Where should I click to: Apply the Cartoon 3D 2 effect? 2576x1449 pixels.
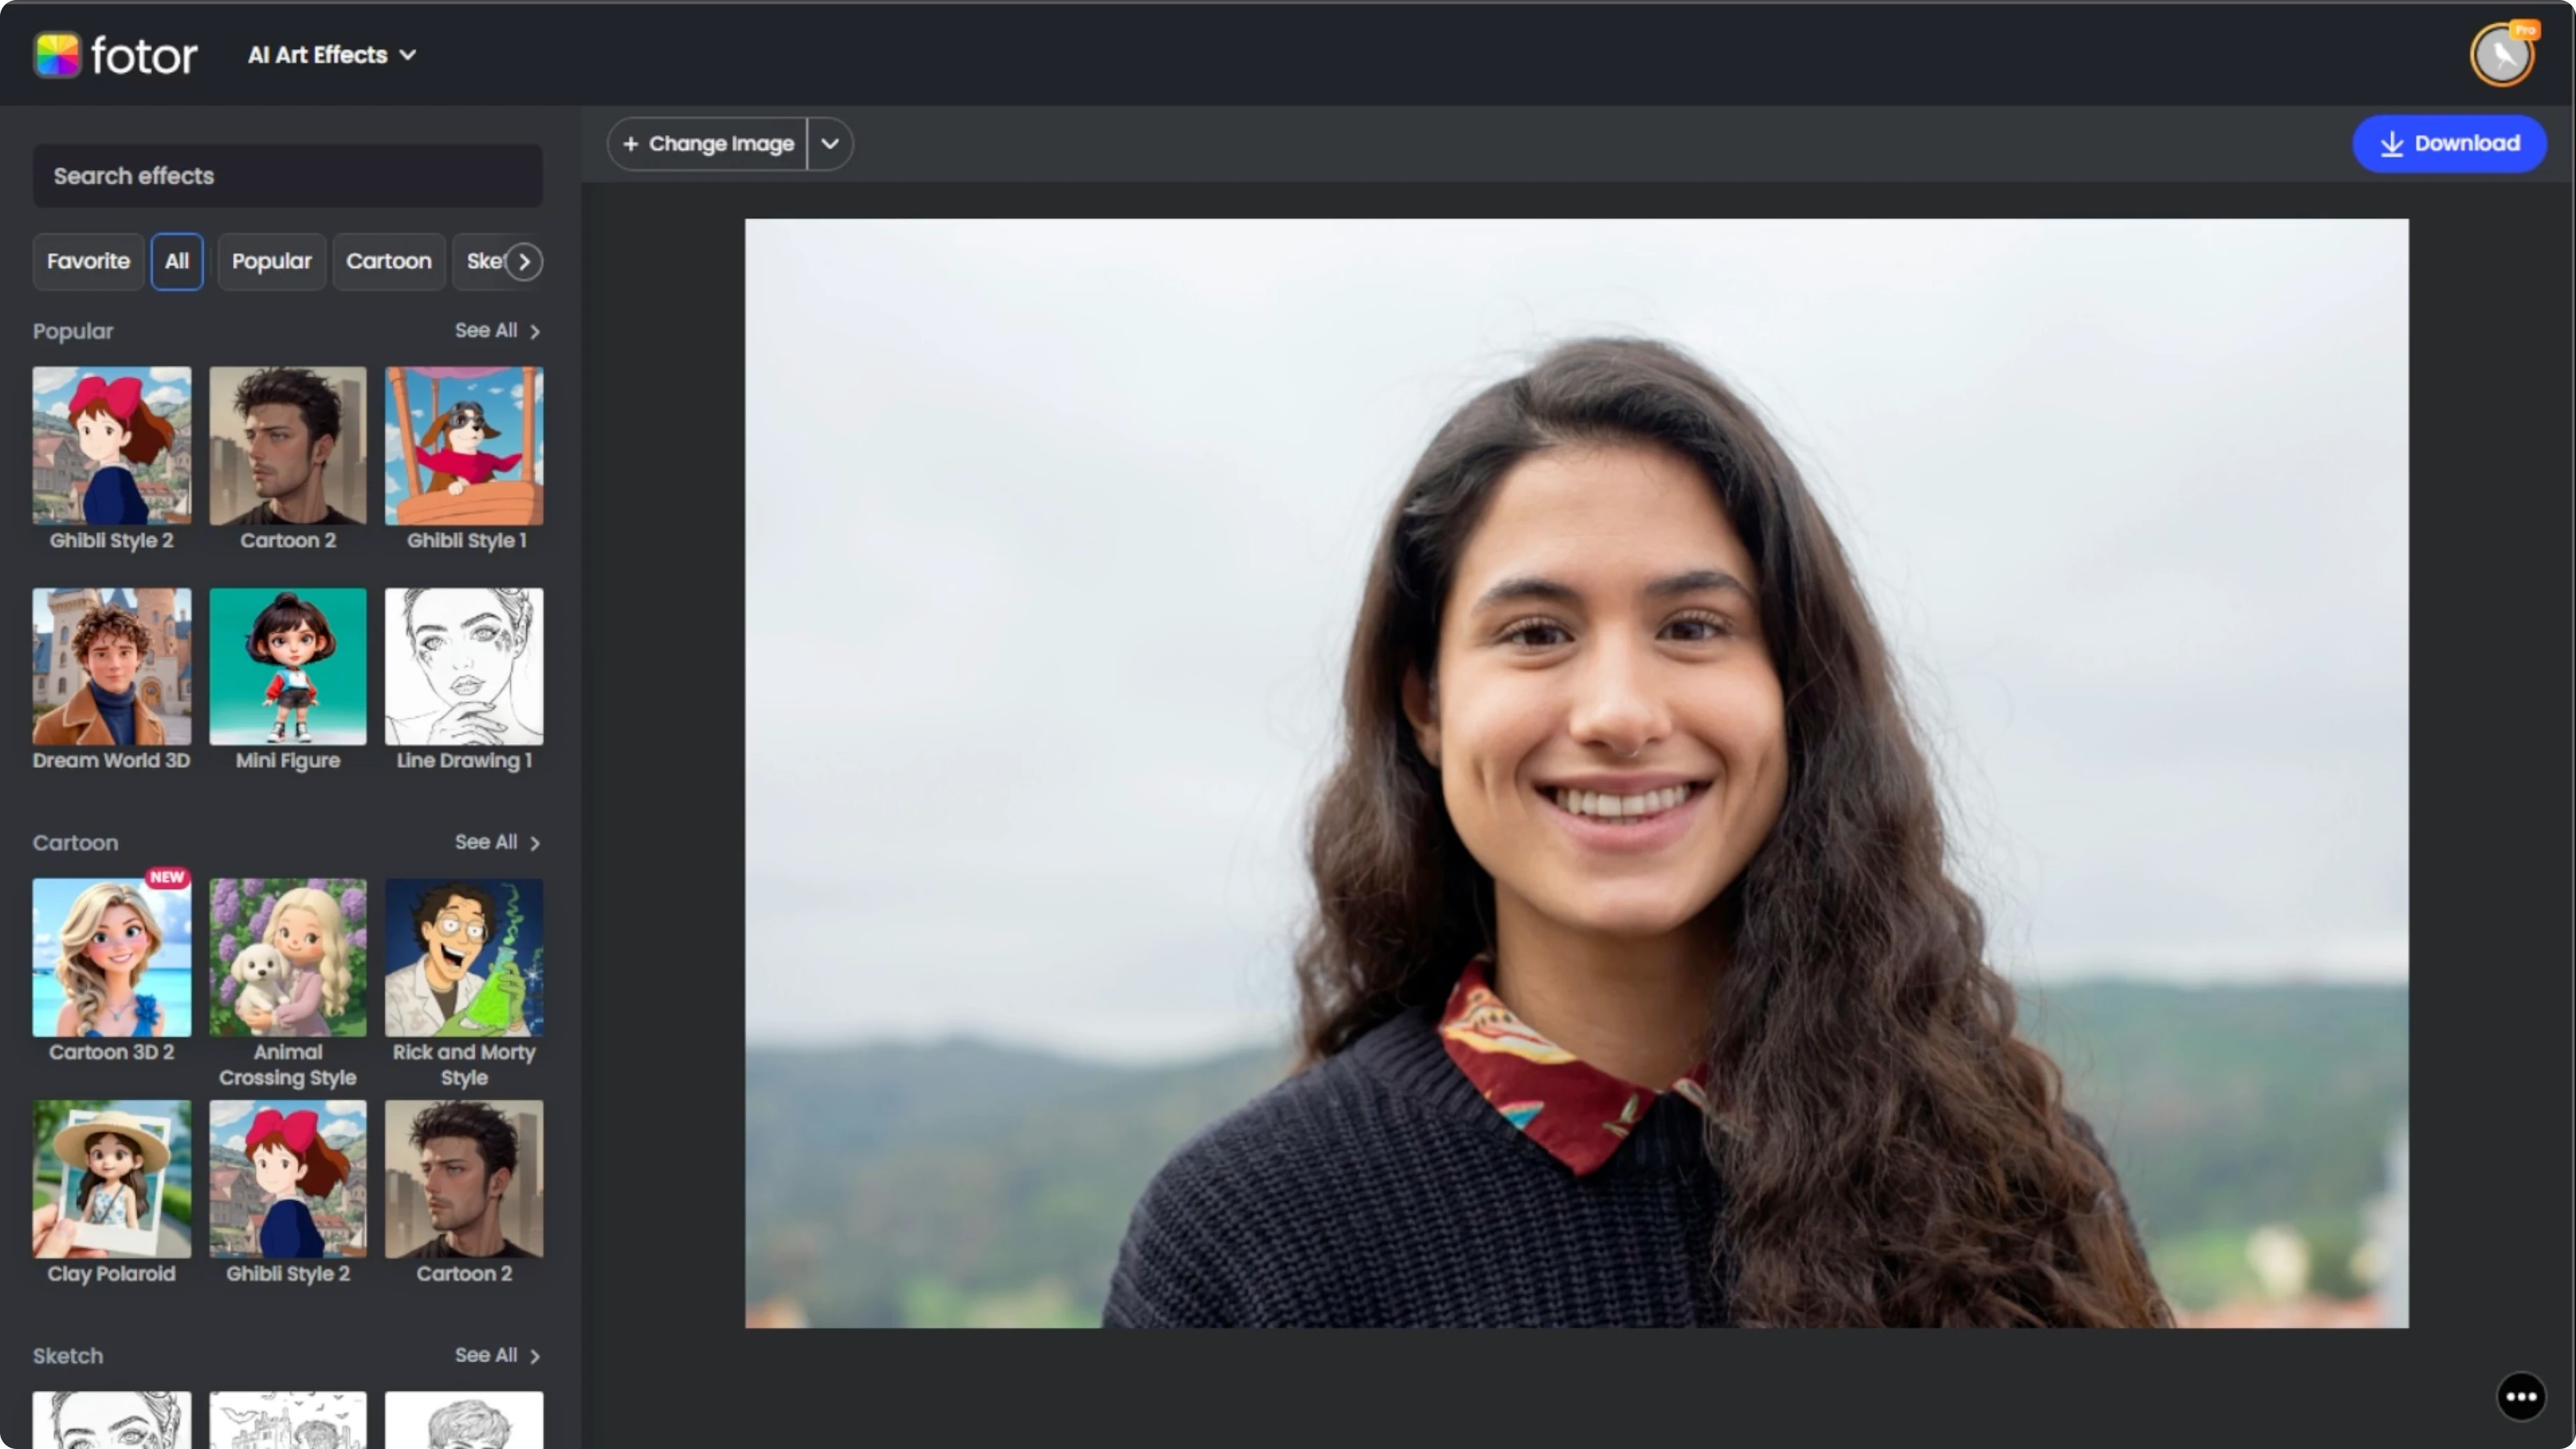112,958
